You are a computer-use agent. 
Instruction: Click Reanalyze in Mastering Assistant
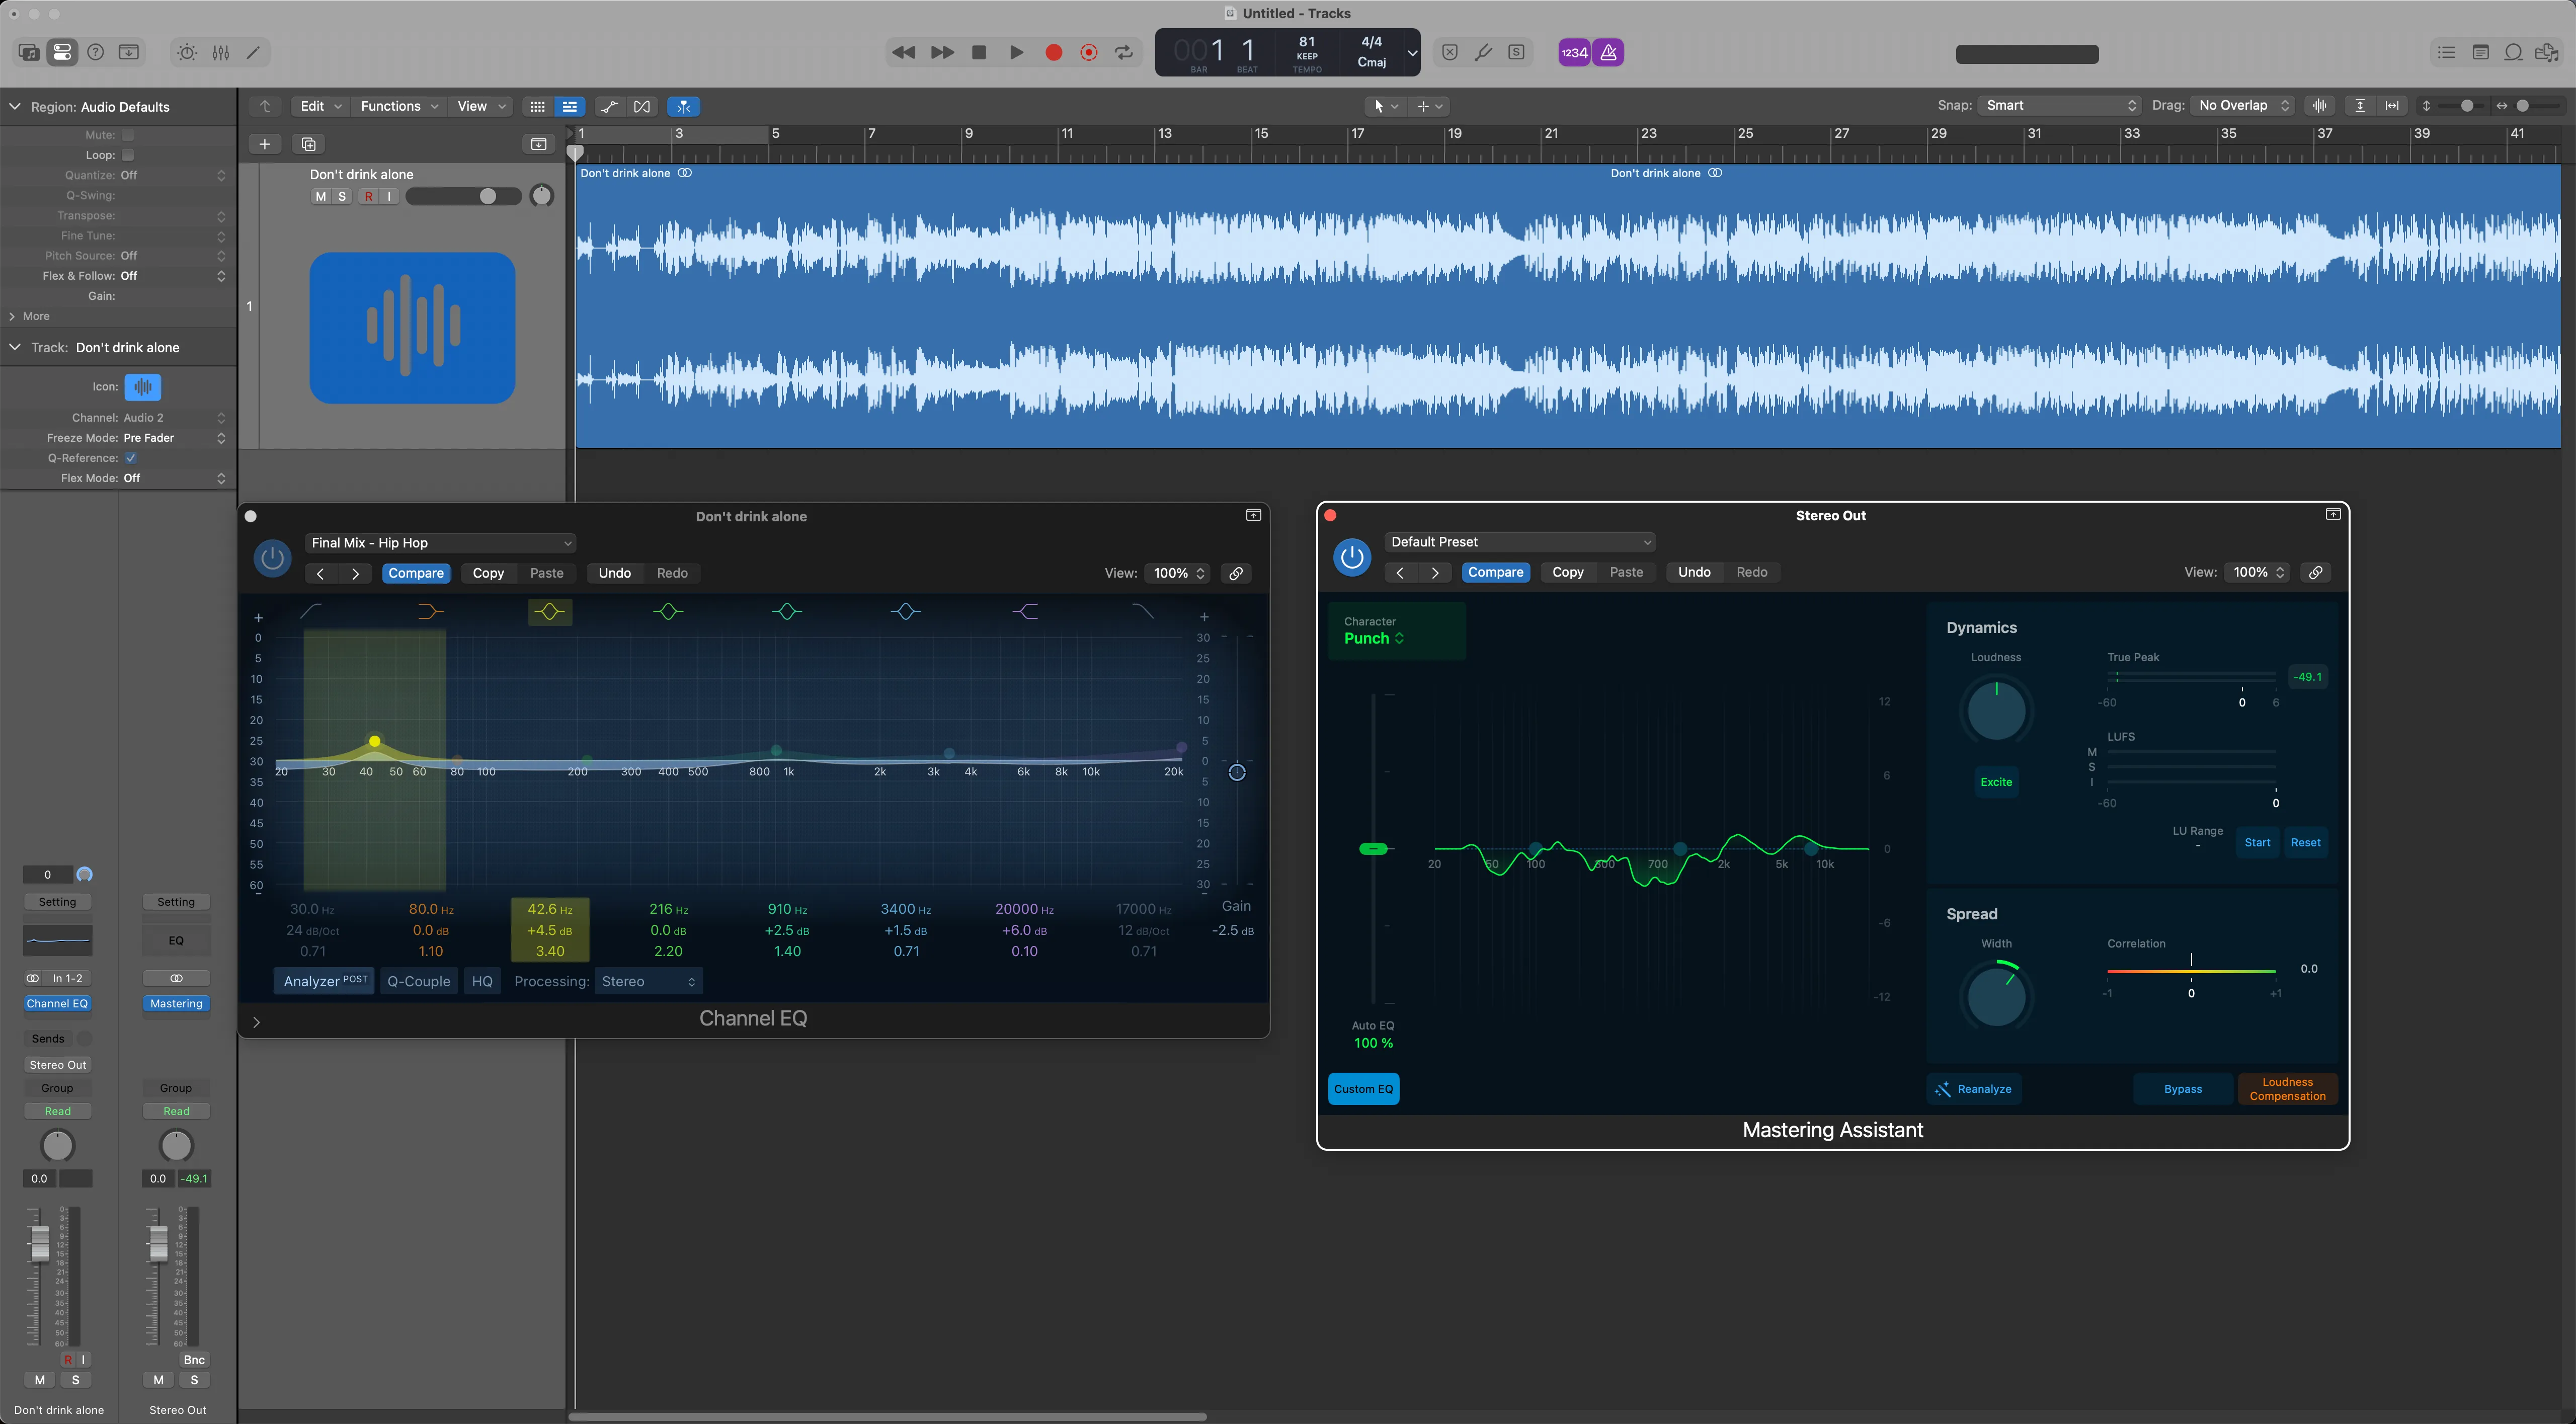[1975, 1089]
